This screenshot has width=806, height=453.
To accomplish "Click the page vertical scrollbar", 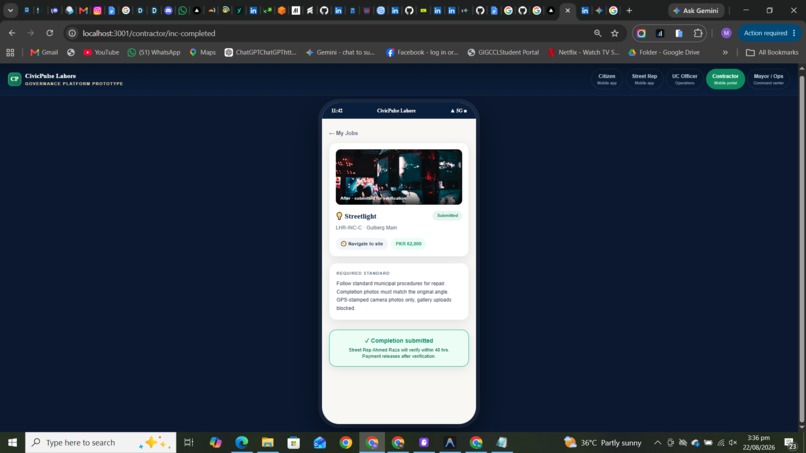I will click(801, 249).
